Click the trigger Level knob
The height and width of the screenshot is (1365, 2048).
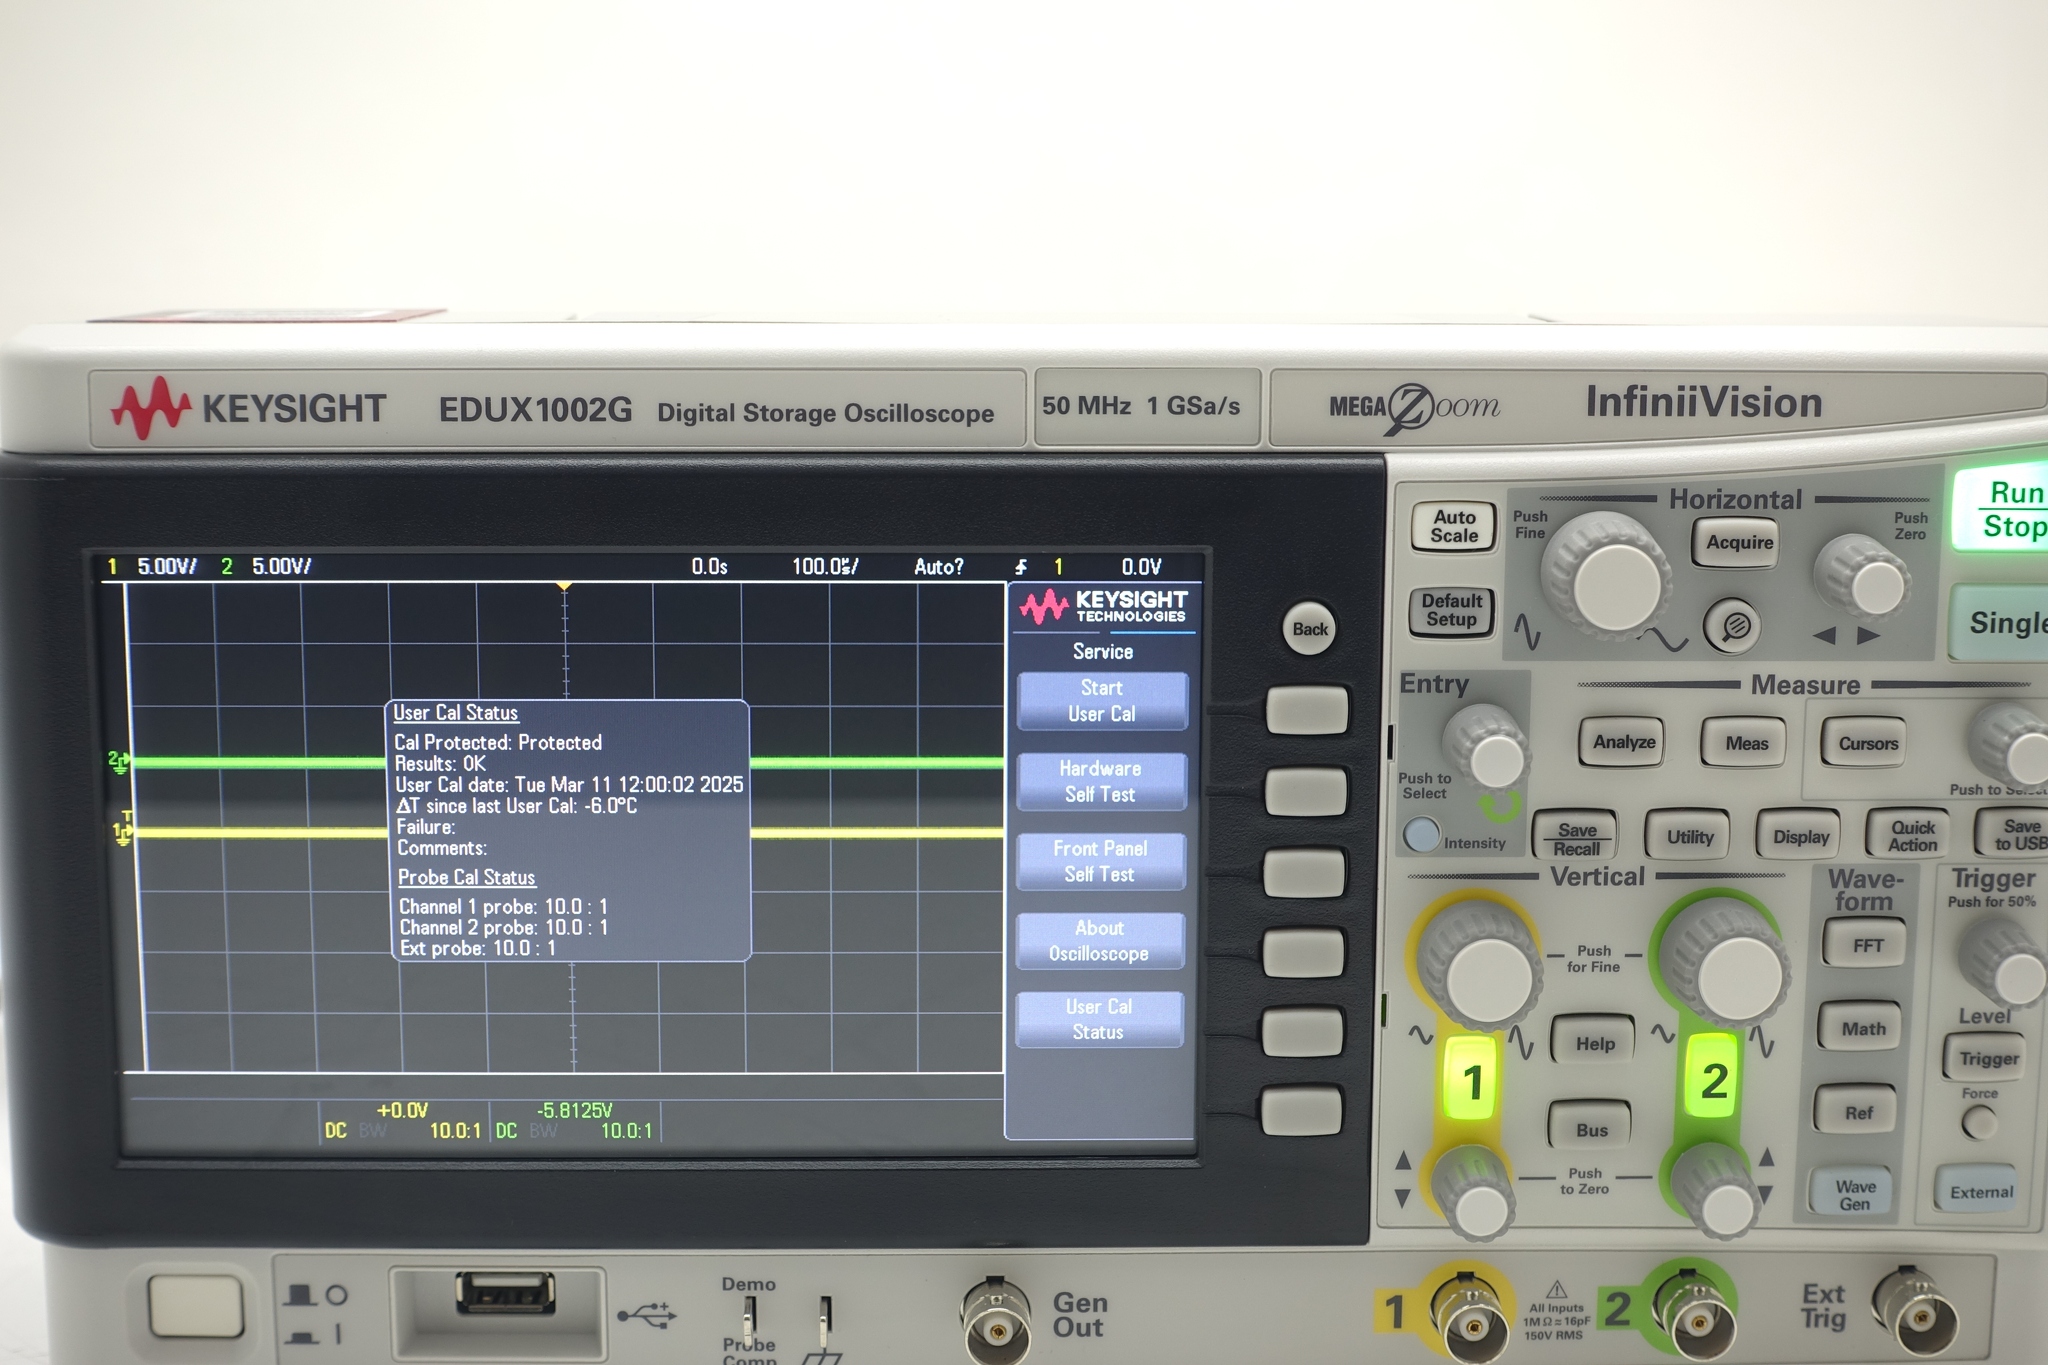[2005, 963]
